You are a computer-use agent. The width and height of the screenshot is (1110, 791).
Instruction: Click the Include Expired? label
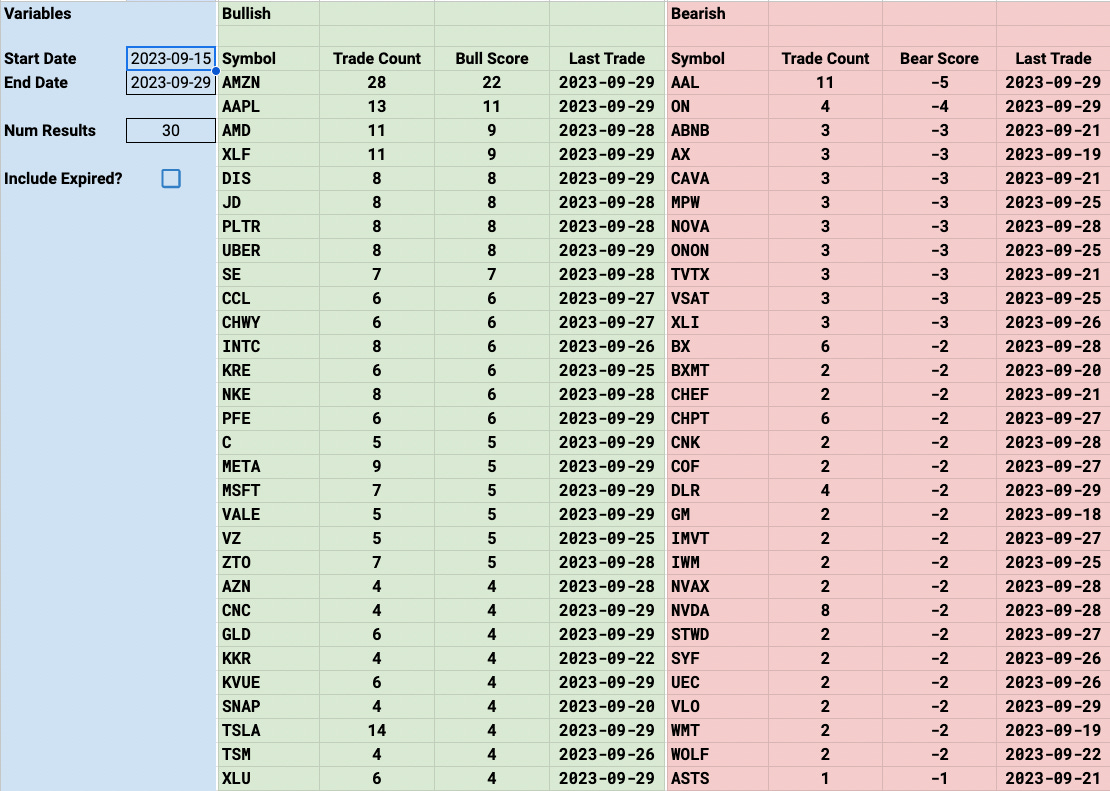coord(63,178)
